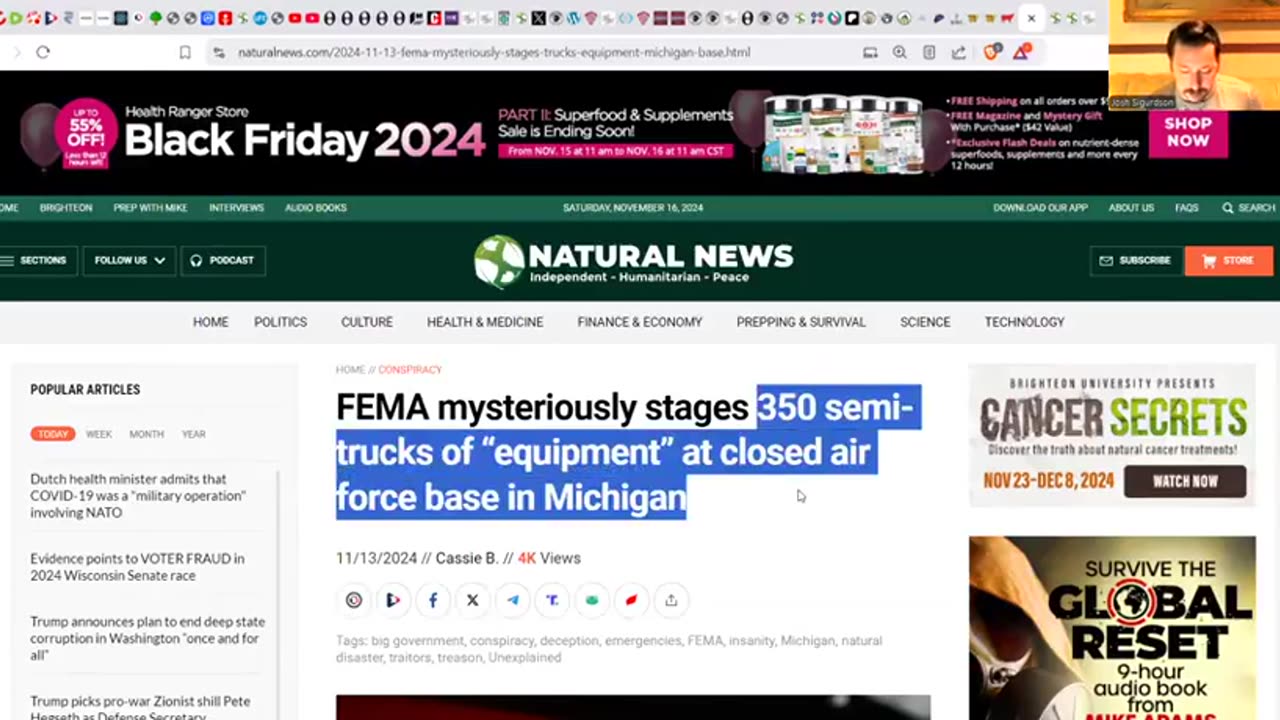Click the cast/screen icon in address bar
1280x720 pixels.
[x=870, y=52]
